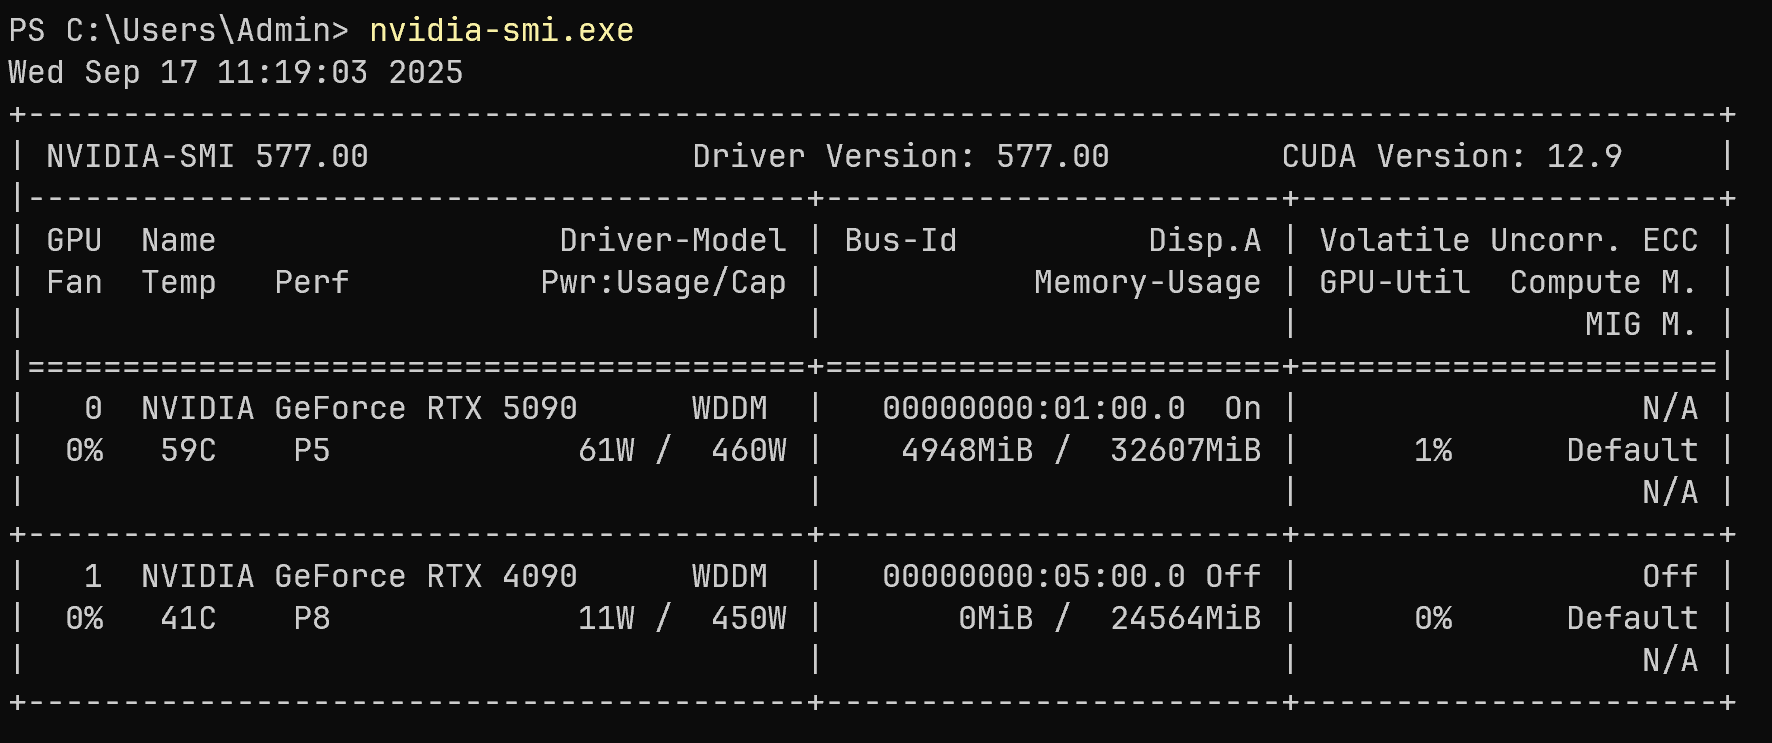Viewport: 1772px width, 743px height.
Task: Click the 0MiB memory used value
Action: (996, 618)
